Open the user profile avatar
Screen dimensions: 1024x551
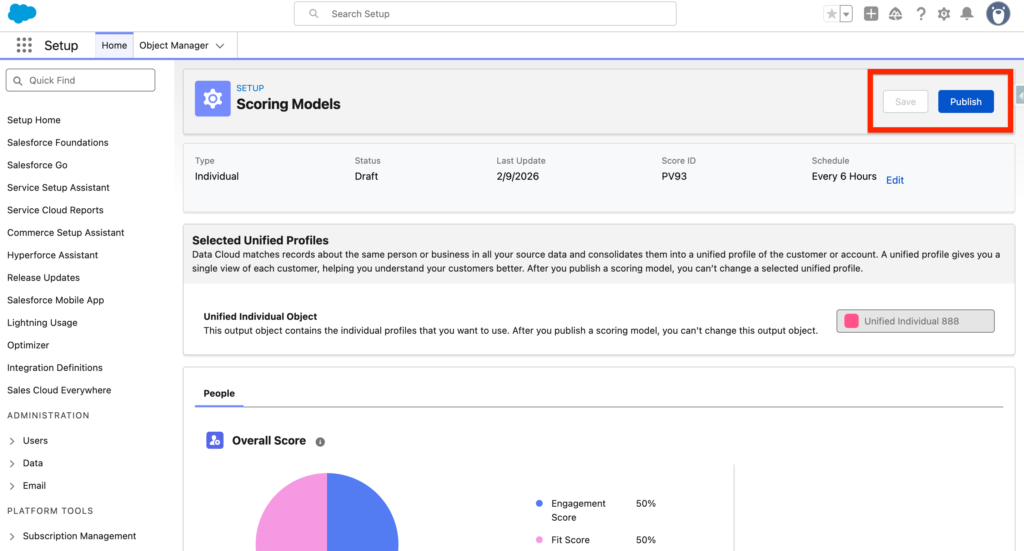997,14
